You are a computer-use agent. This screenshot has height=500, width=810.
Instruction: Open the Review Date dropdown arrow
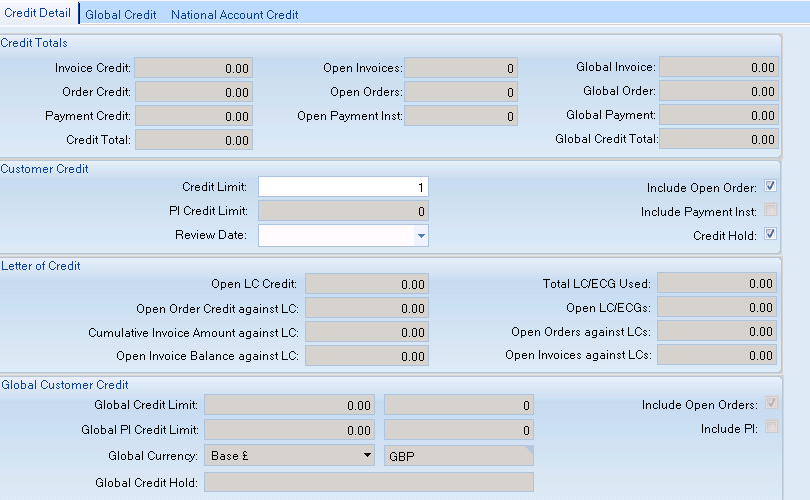point(421,236)
